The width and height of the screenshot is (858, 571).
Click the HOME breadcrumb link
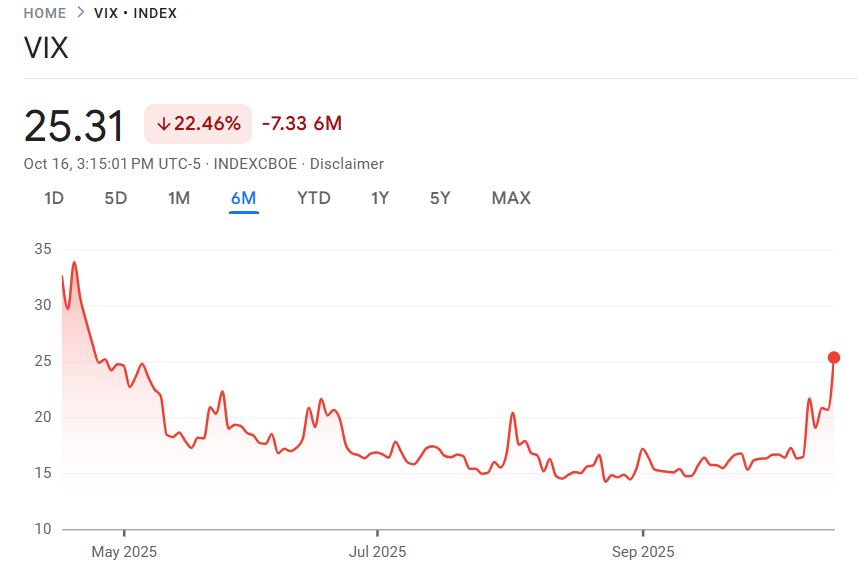pyautogui.click(x=45, y=13)
